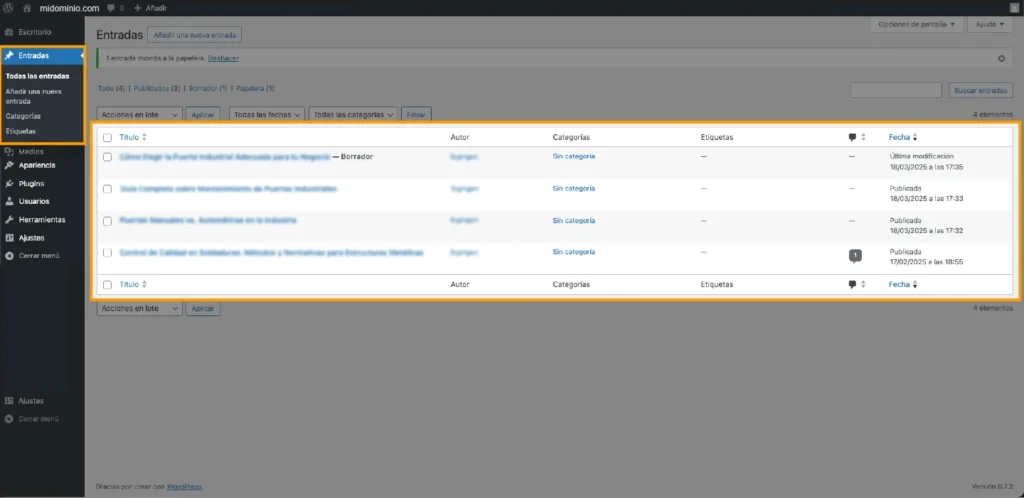
Task: Open the 'Control de Calidad en Soldaduras' entry title
Action: click(271, 253)
